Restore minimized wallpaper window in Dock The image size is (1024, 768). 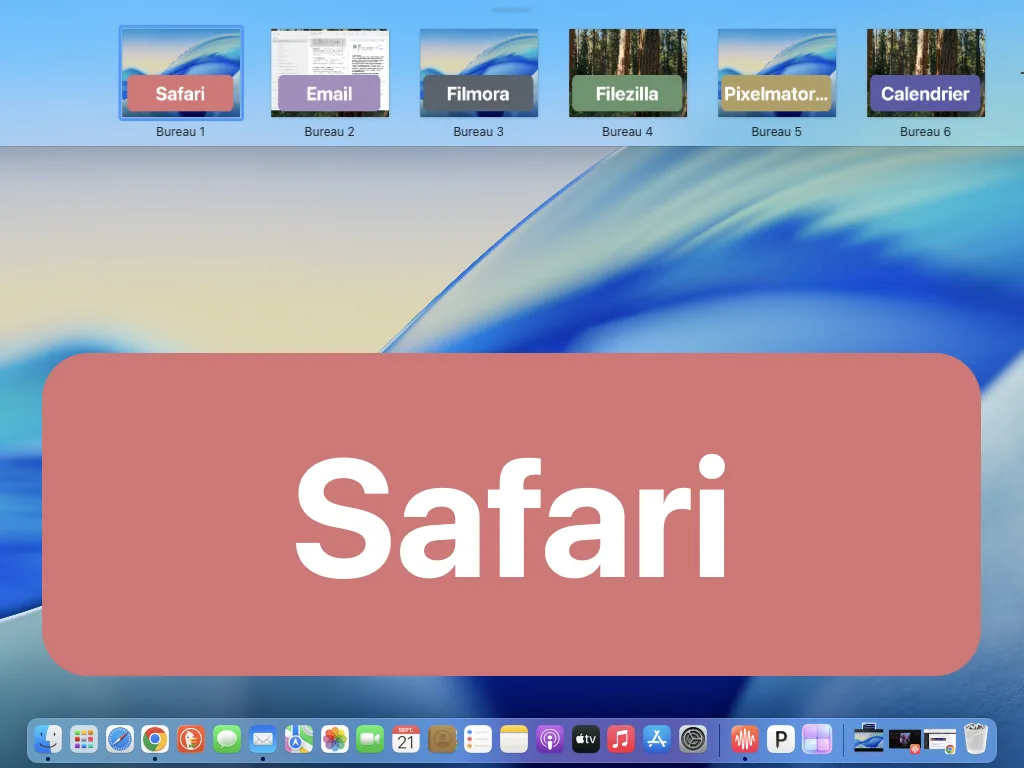[x=869, y=739]
